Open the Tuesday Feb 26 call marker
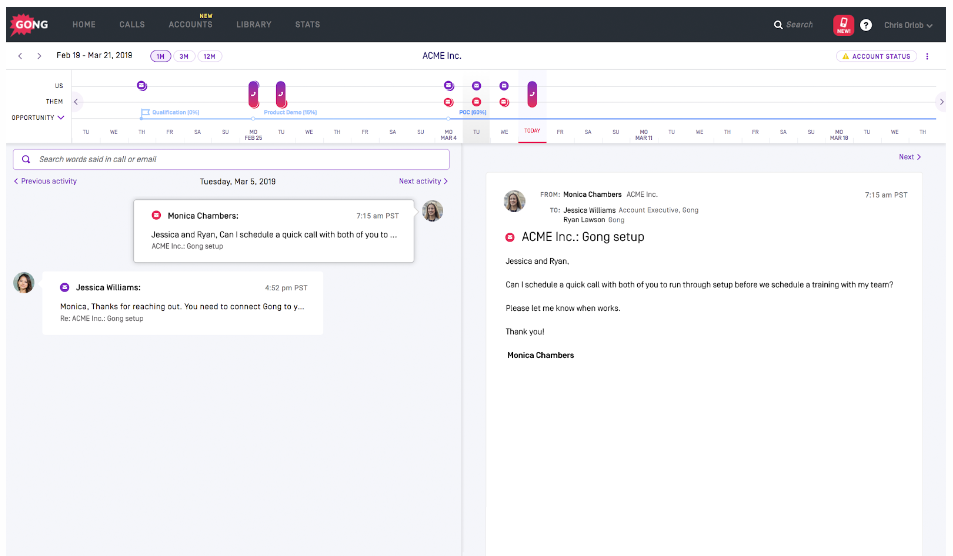 pyautogui.click(x=281, y=94)
